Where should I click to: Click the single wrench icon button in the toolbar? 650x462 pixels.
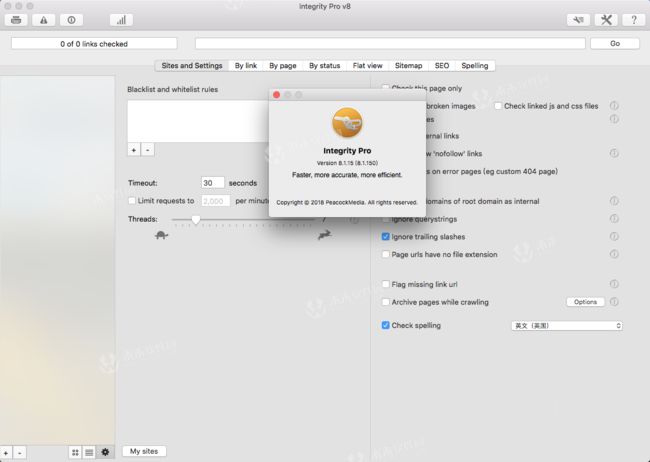[578, 20]
